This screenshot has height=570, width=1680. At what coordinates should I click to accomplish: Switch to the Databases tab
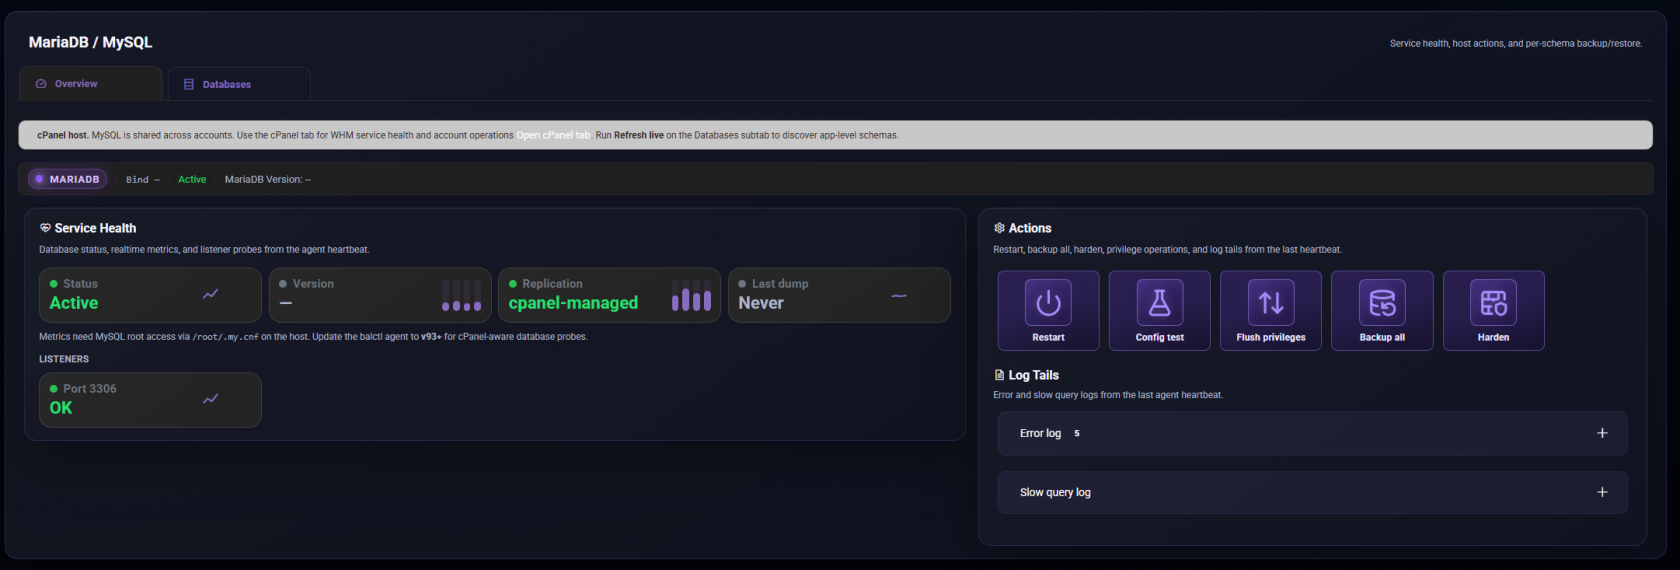point(239,85)
